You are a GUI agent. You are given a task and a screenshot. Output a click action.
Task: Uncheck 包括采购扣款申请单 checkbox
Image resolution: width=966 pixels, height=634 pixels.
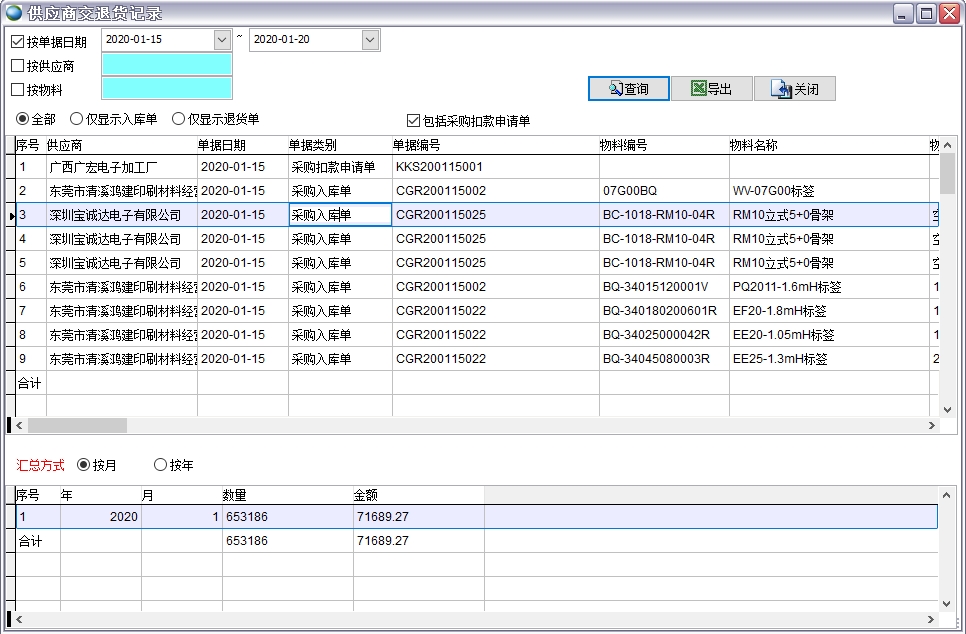coord(414,120)
